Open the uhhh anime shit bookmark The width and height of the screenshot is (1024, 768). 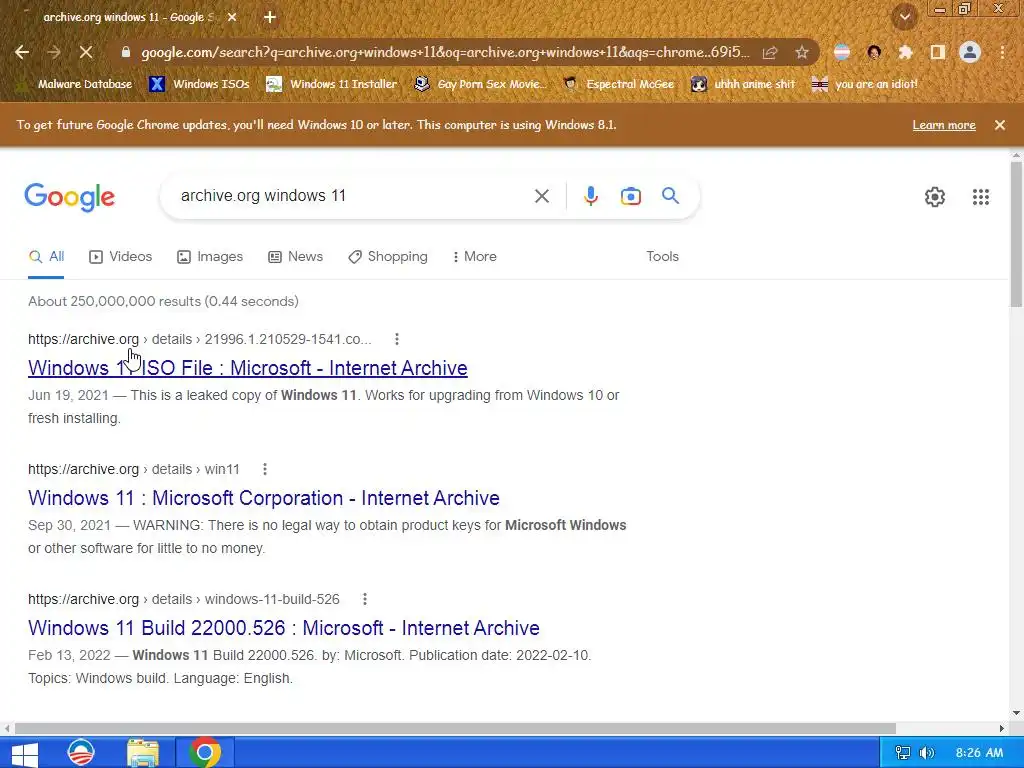[744, 84]
